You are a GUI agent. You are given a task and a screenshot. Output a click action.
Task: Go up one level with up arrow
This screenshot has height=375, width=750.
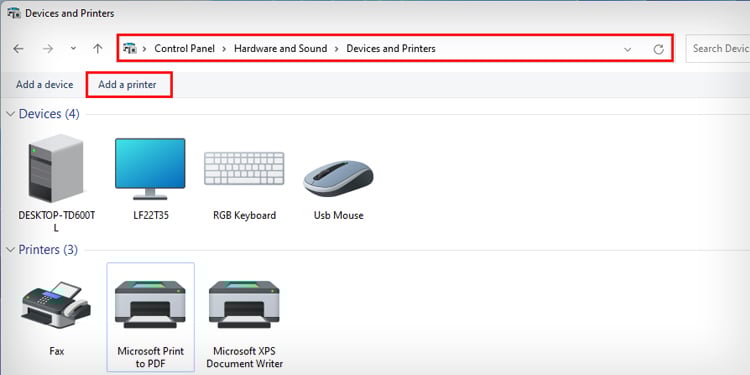pyautogui.click(x=98, y=48)
